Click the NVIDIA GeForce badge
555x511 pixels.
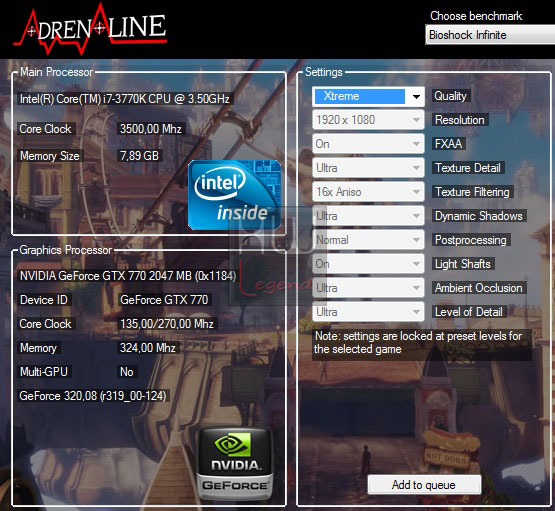(235, 463)
